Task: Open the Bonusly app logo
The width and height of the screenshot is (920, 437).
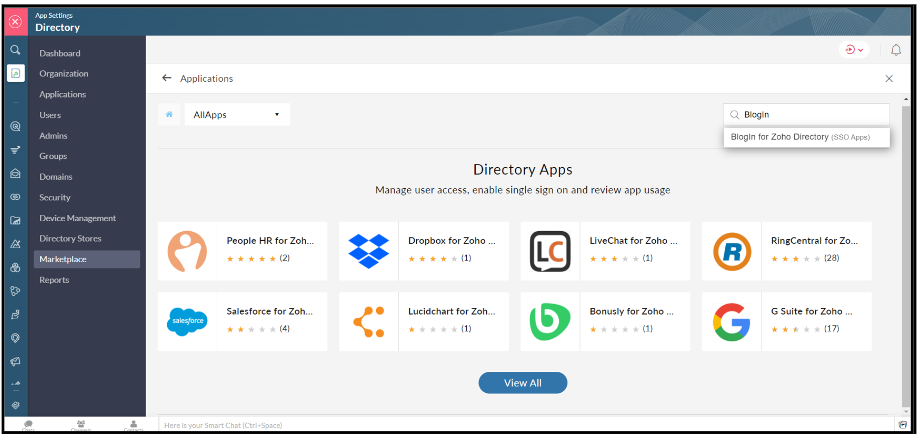Action: coord(550,322)
